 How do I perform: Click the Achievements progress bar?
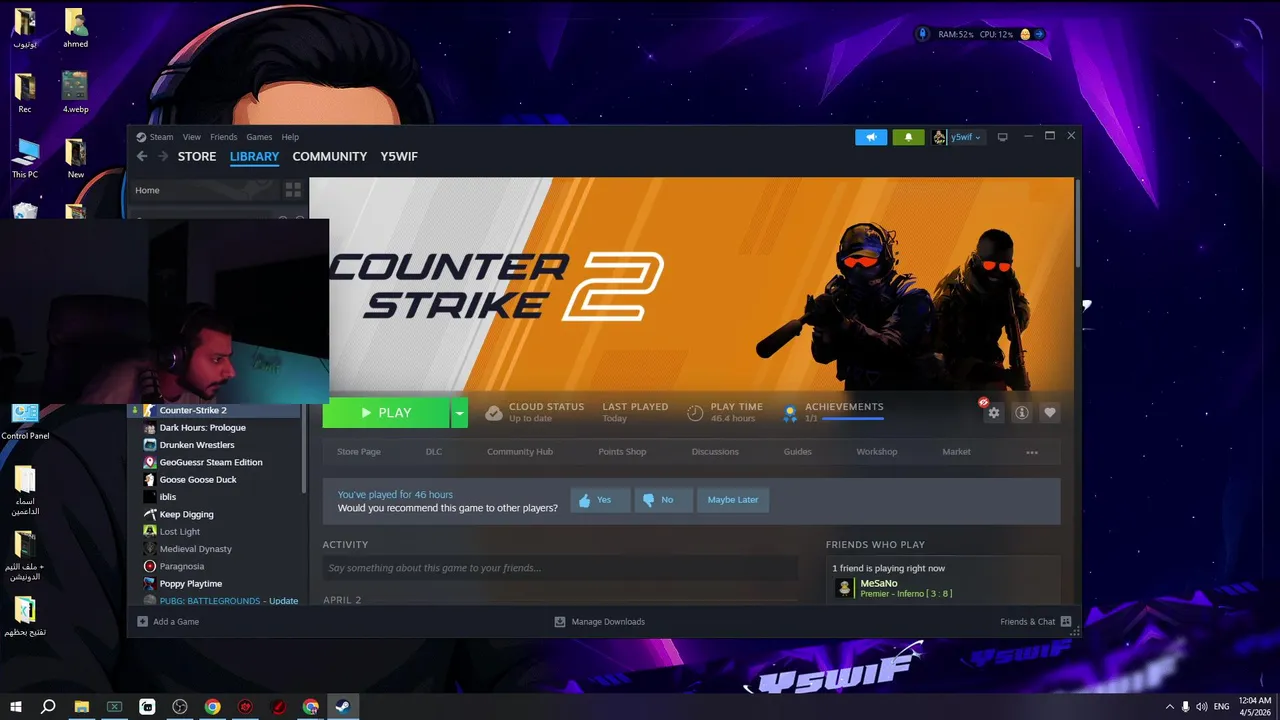coord(853,418)
